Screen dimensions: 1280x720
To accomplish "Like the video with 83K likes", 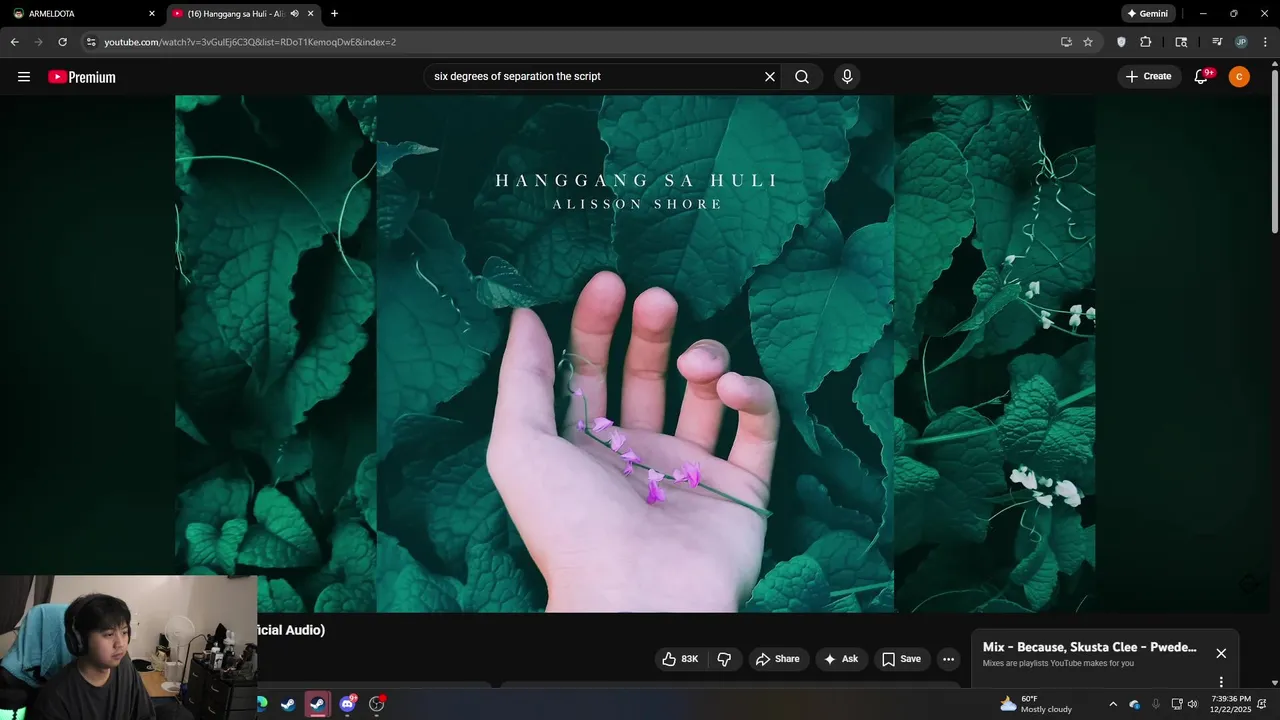I will (680, 659).
